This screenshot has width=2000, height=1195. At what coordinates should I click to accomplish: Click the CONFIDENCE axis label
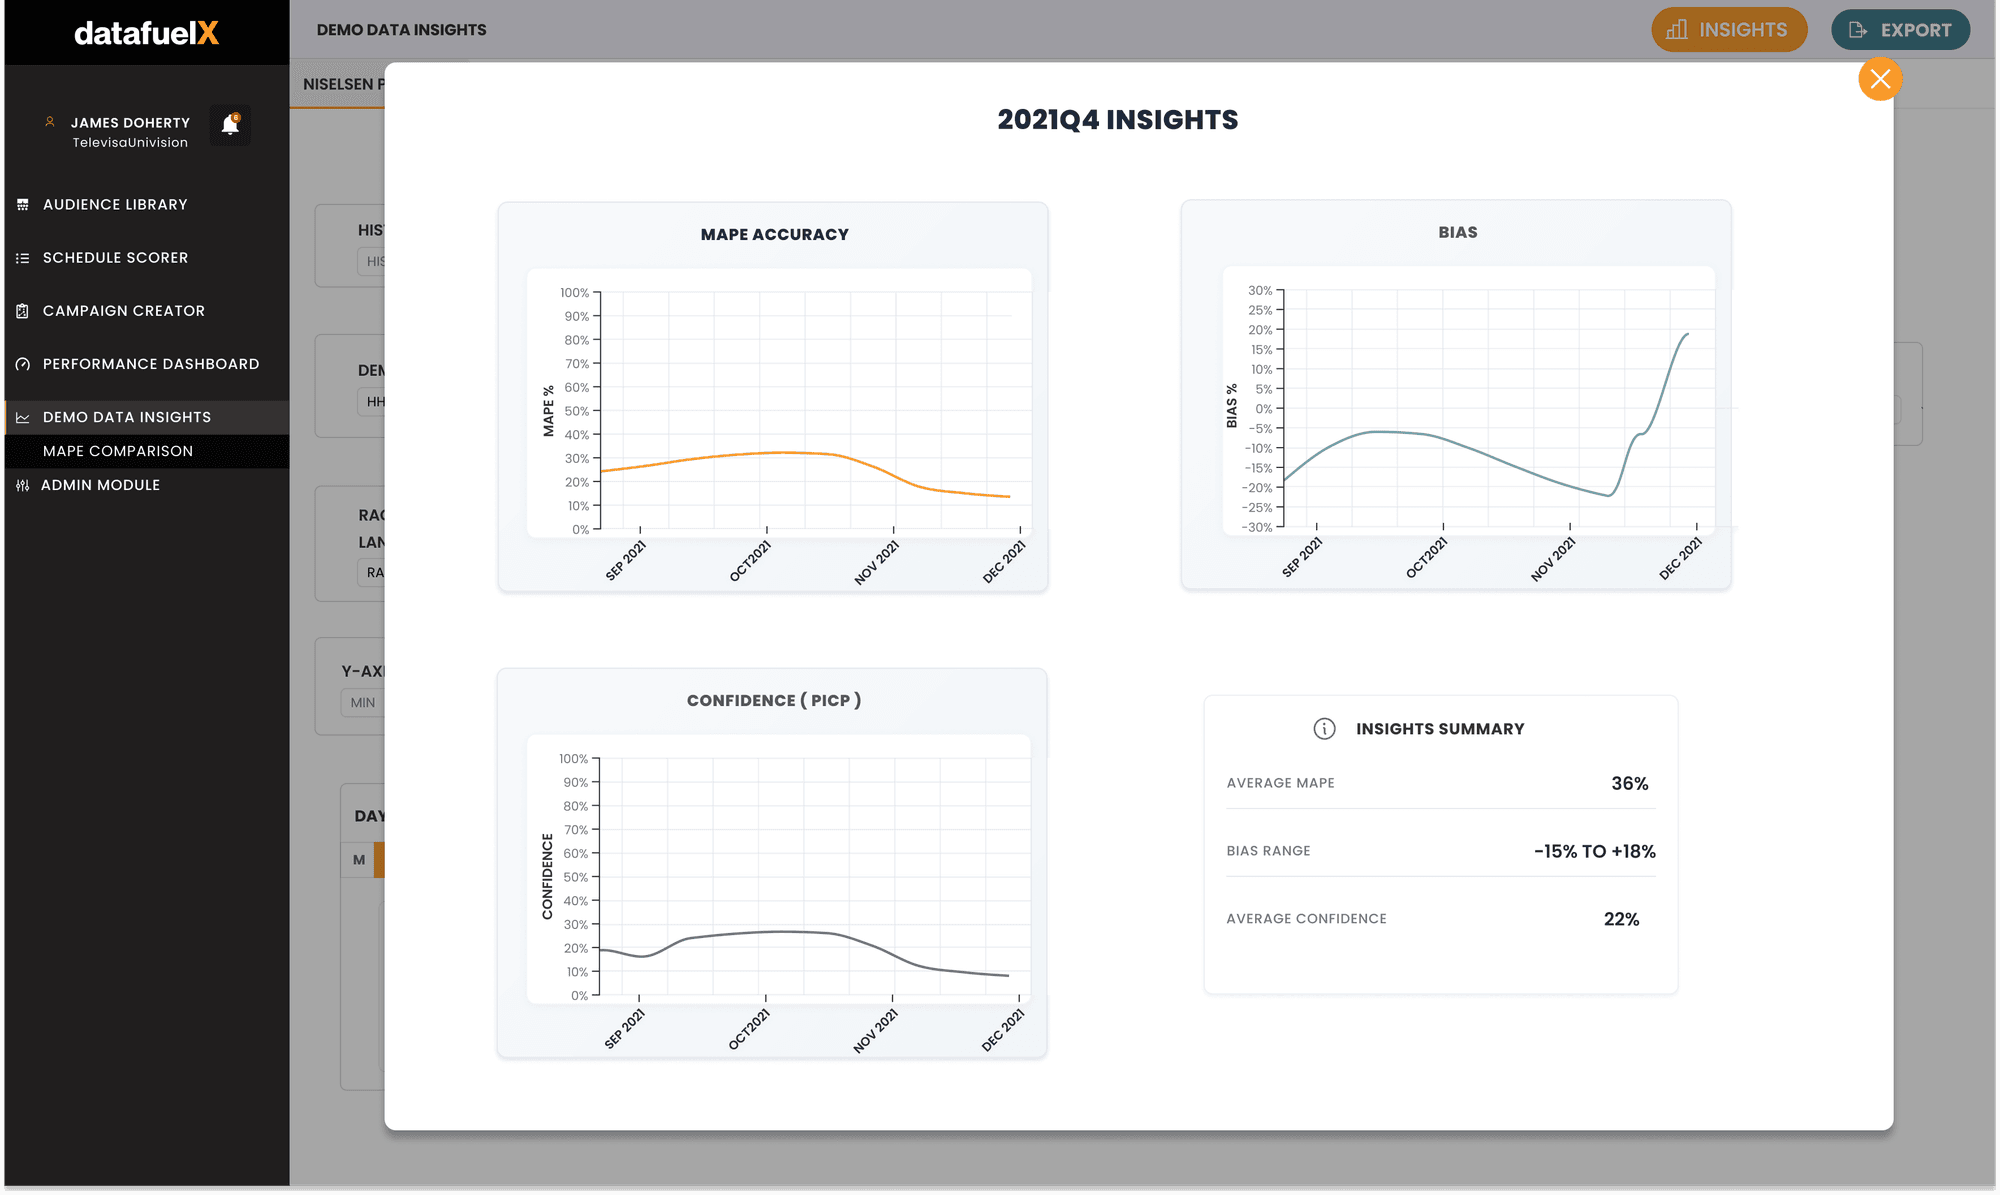[x=547, y=877]
